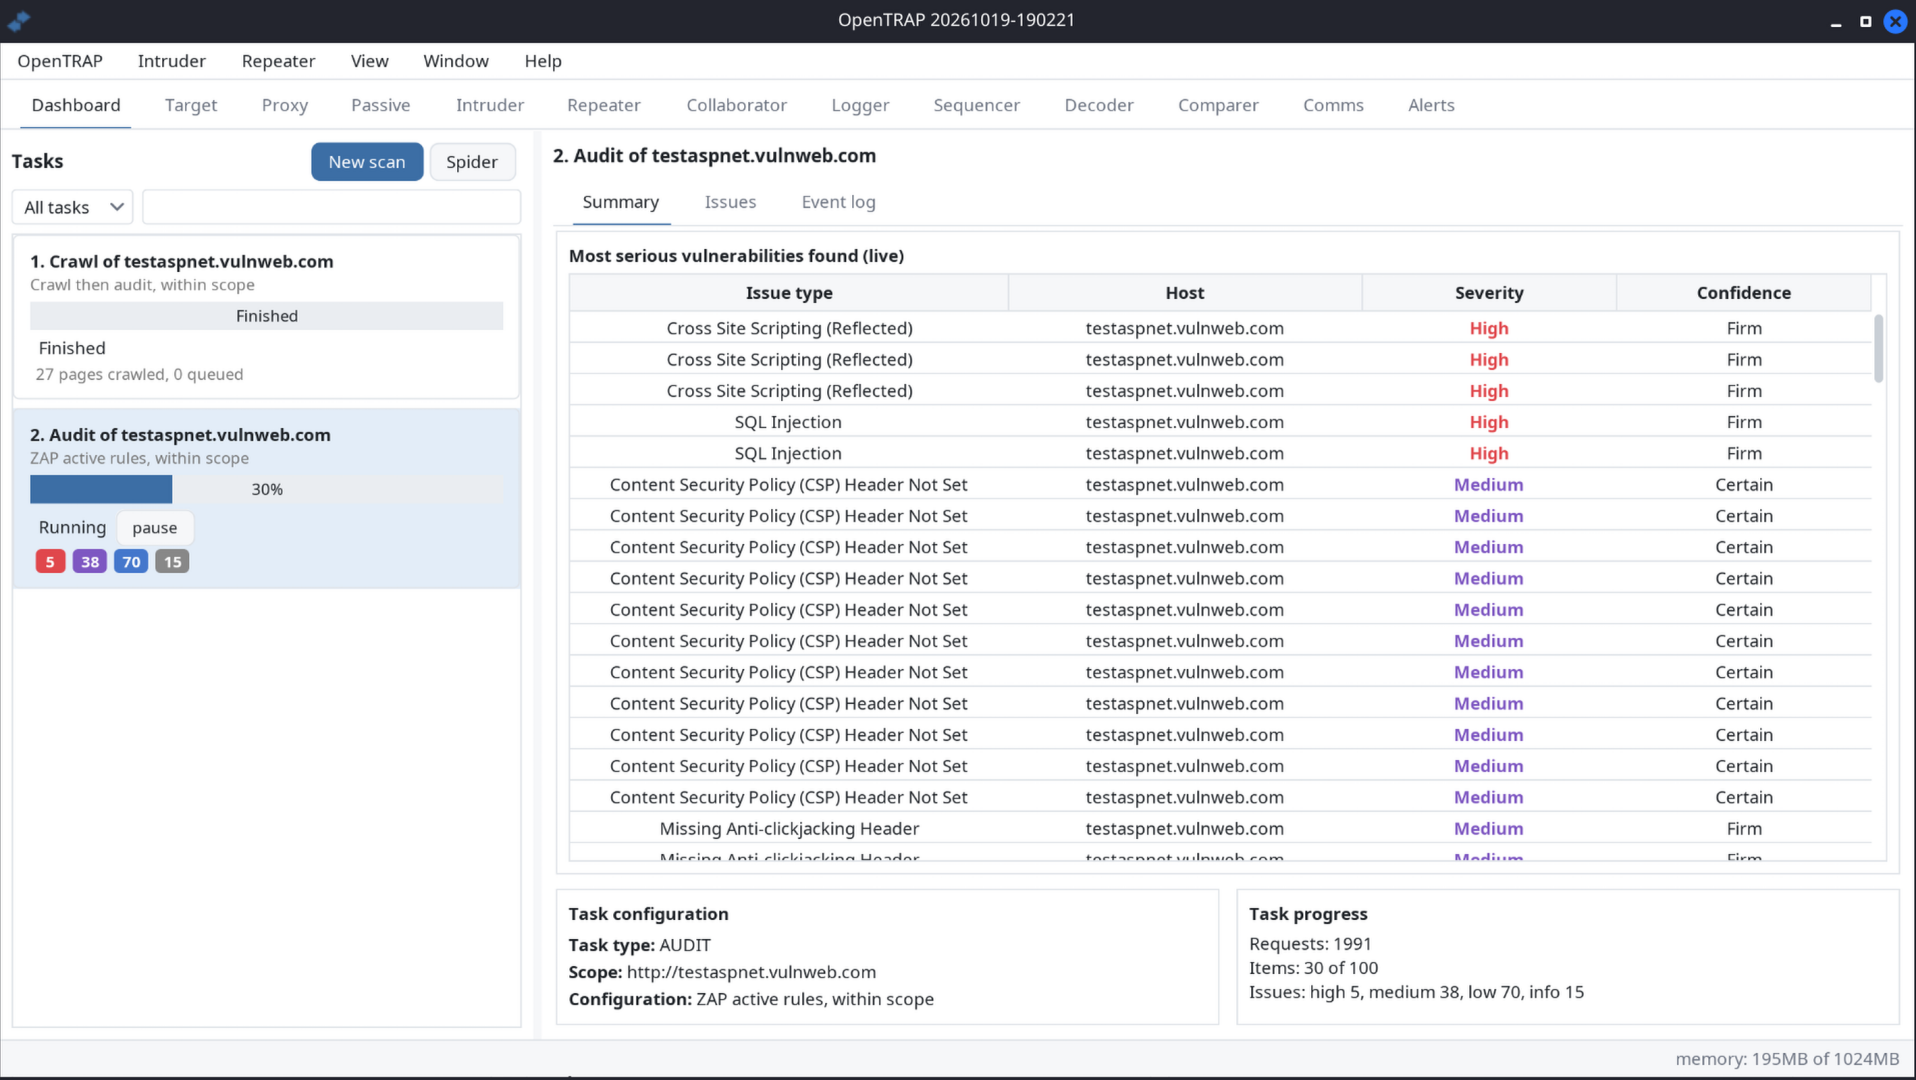Open the Comms tab
Image resolution: width=1916 pixels, height=1080 pixels.
[1333, 105]
